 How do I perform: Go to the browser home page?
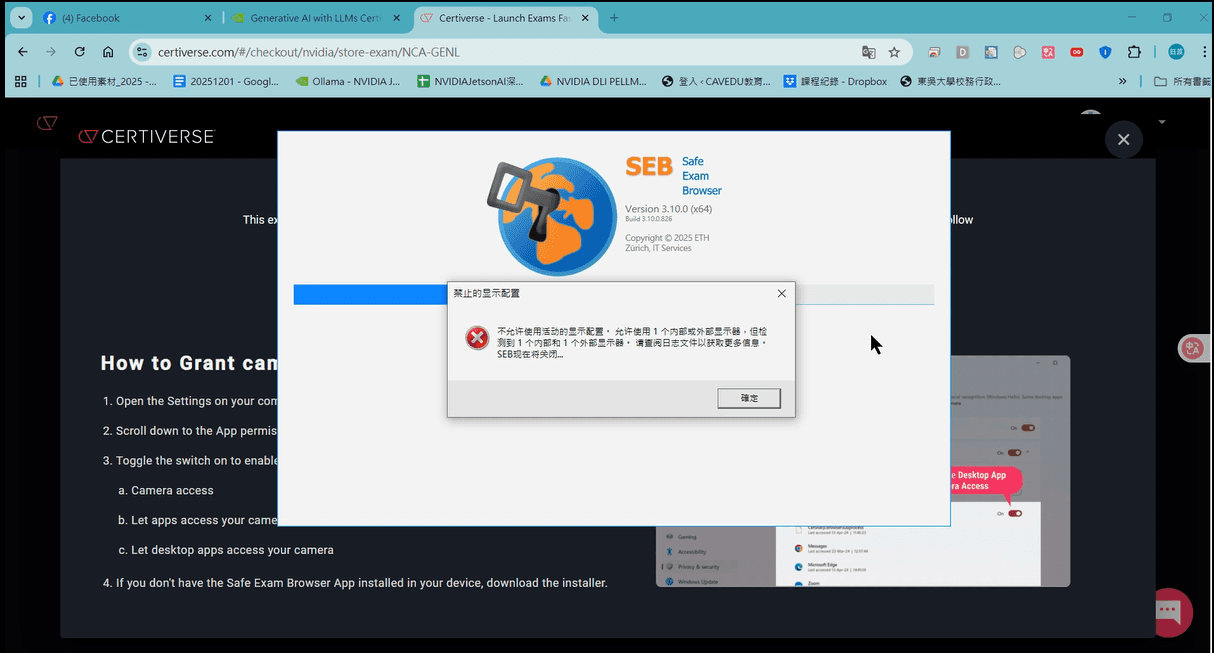point(108,52)
